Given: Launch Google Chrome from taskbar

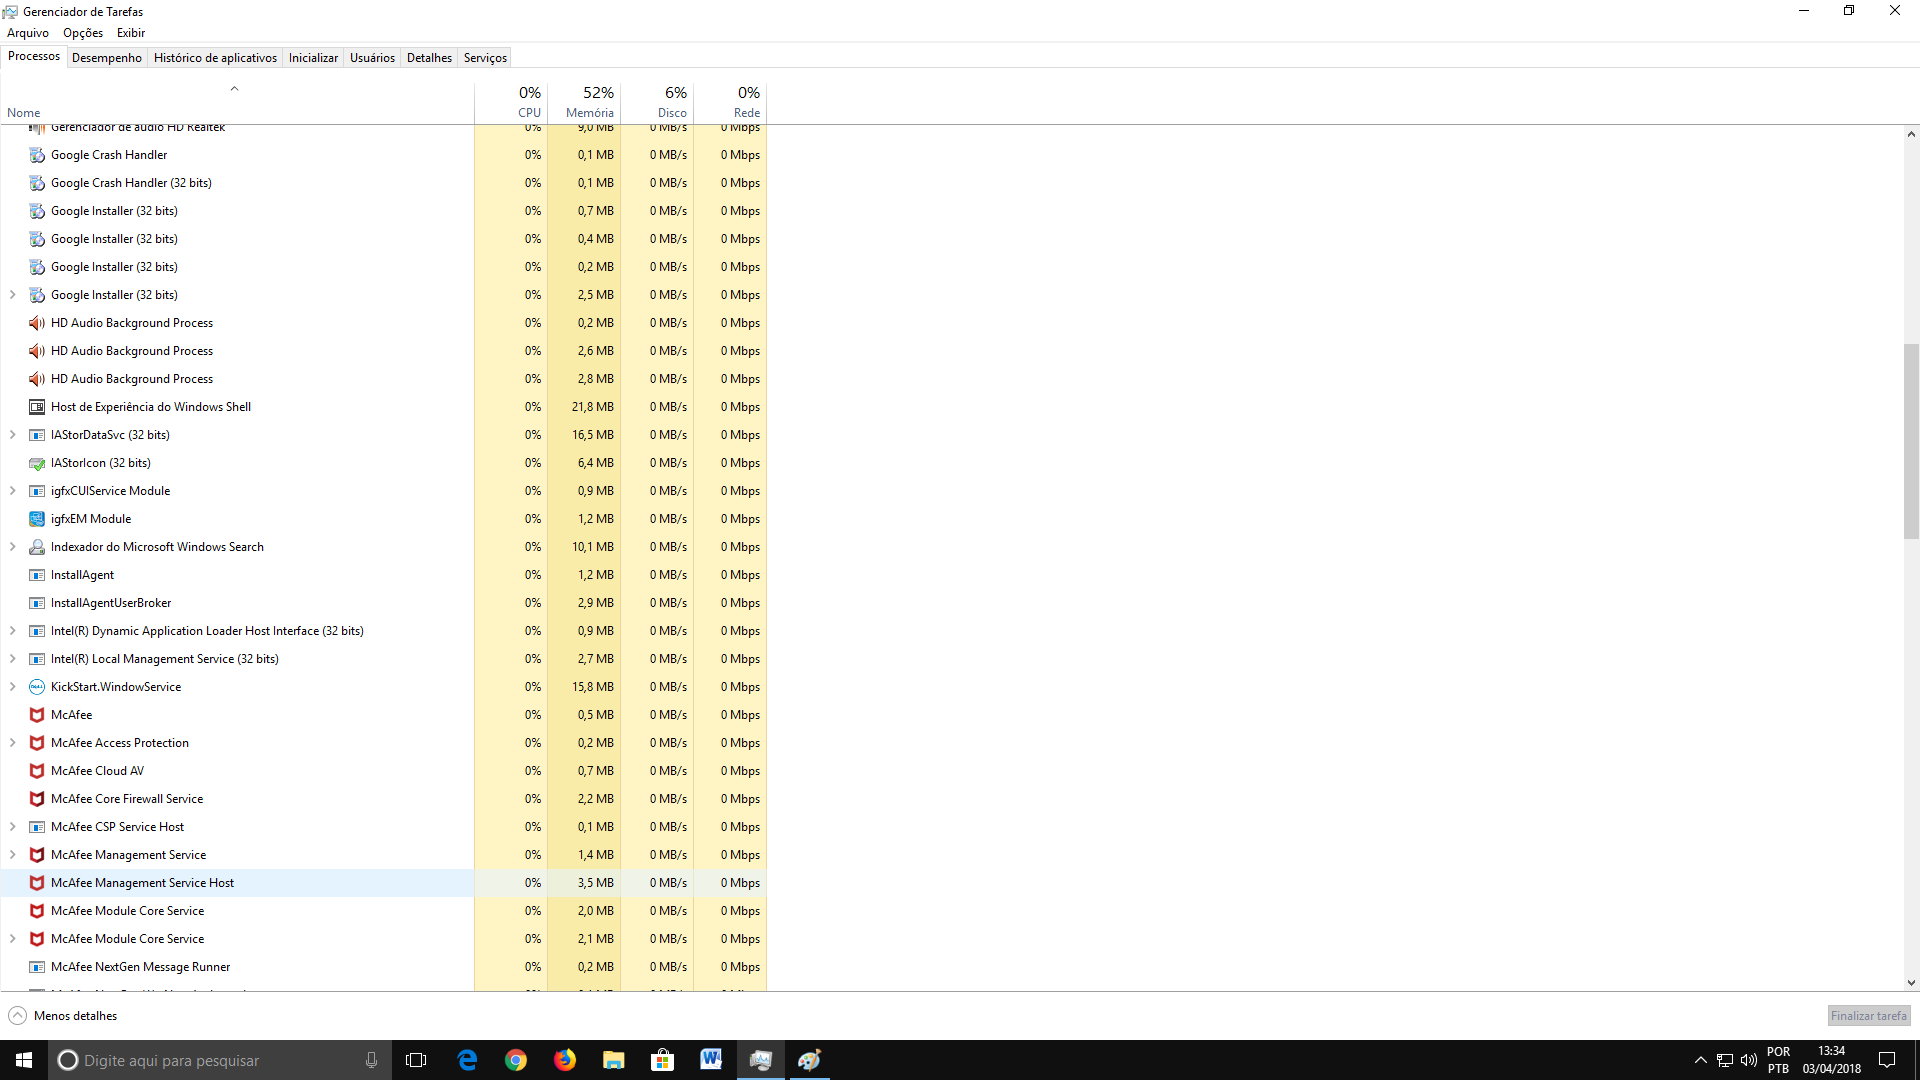Looking at the screenshot, I should point(516,1060).
